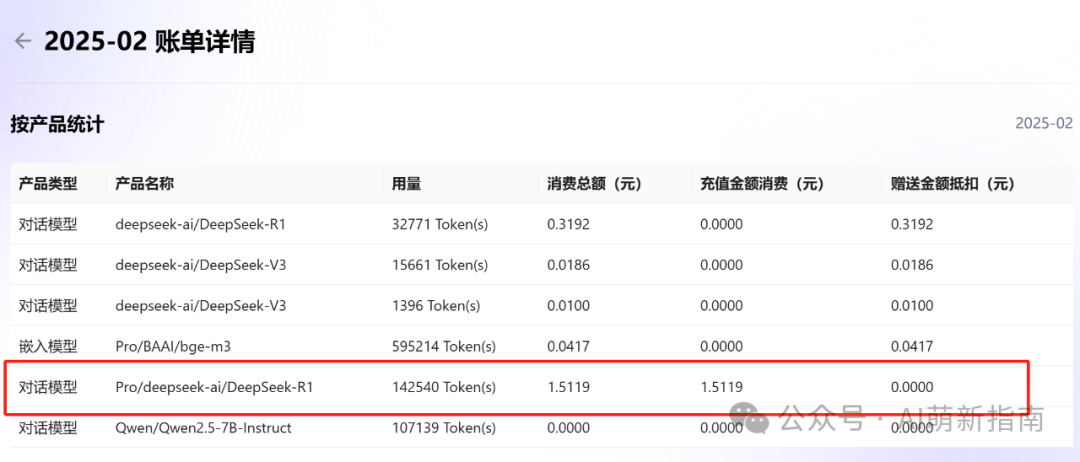
Task: Select the Pro/BAAI/bge-m3 product name
Action: click(x=172, y=346)
